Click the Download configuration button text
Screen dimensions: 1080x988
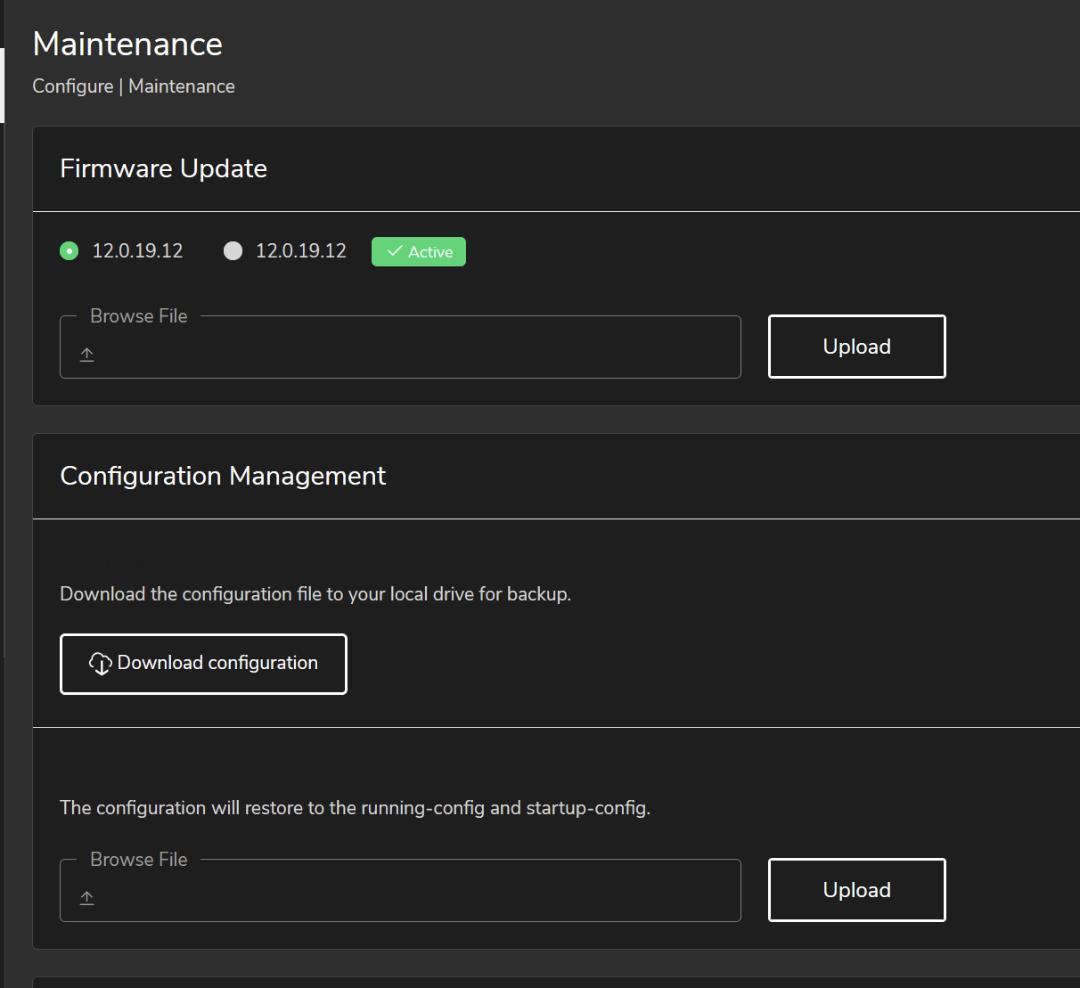pyautogui.click(x=217, y=663)
